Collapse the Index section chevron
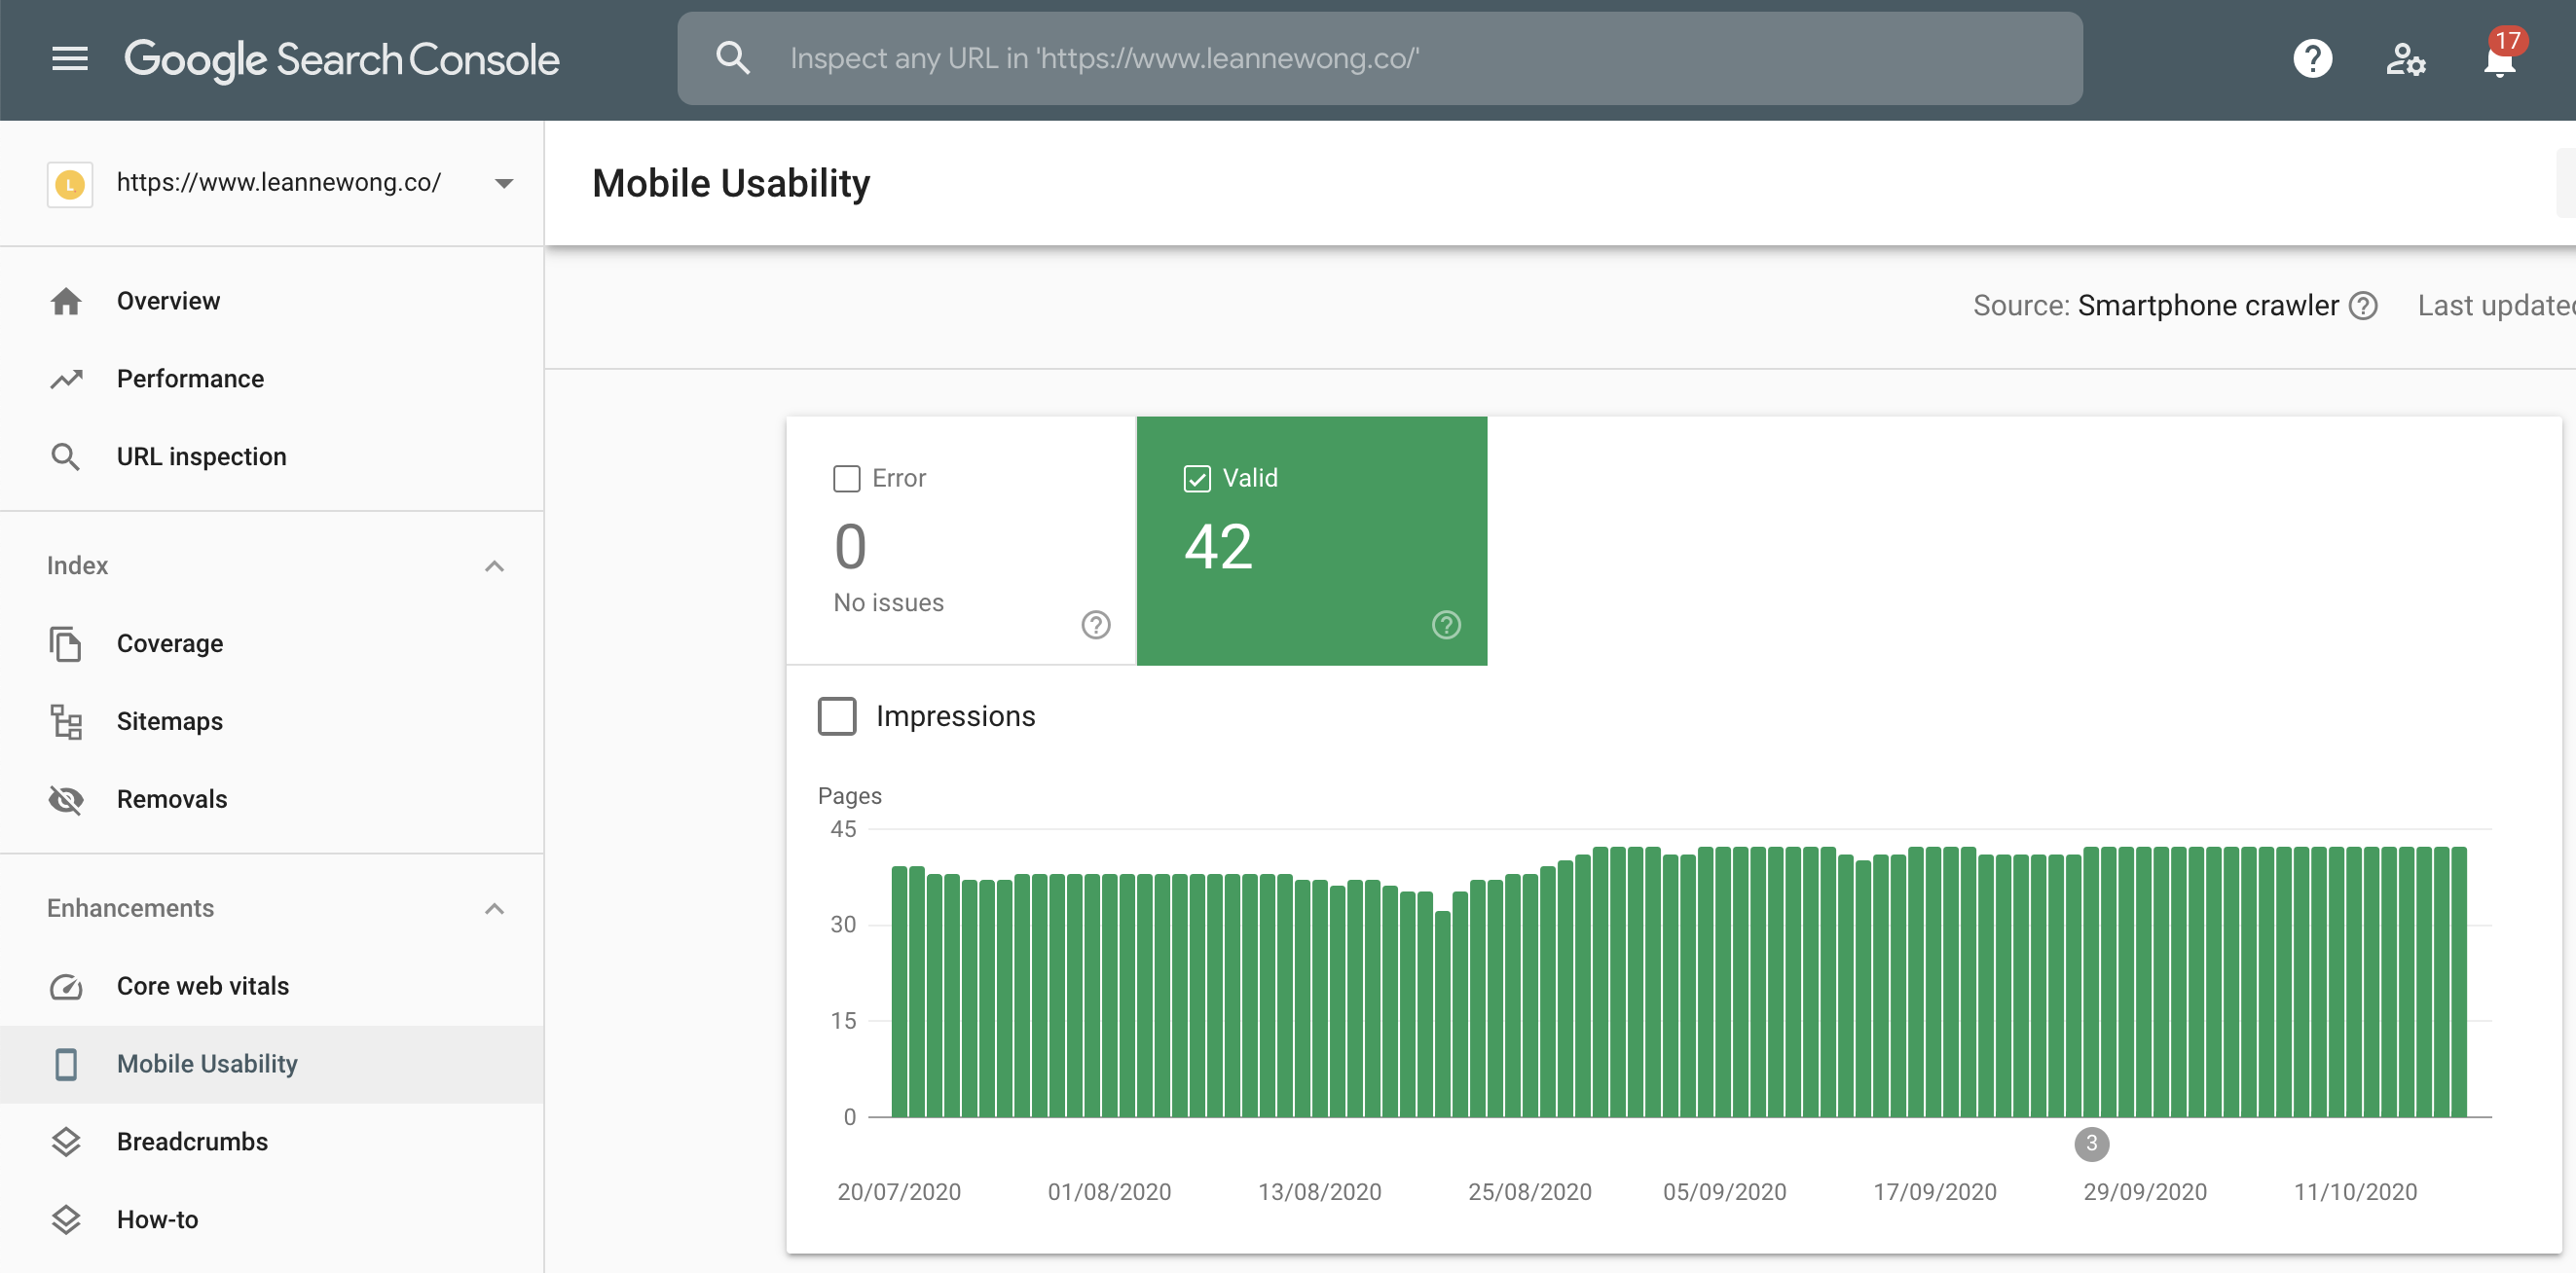 tap(494, 566)
